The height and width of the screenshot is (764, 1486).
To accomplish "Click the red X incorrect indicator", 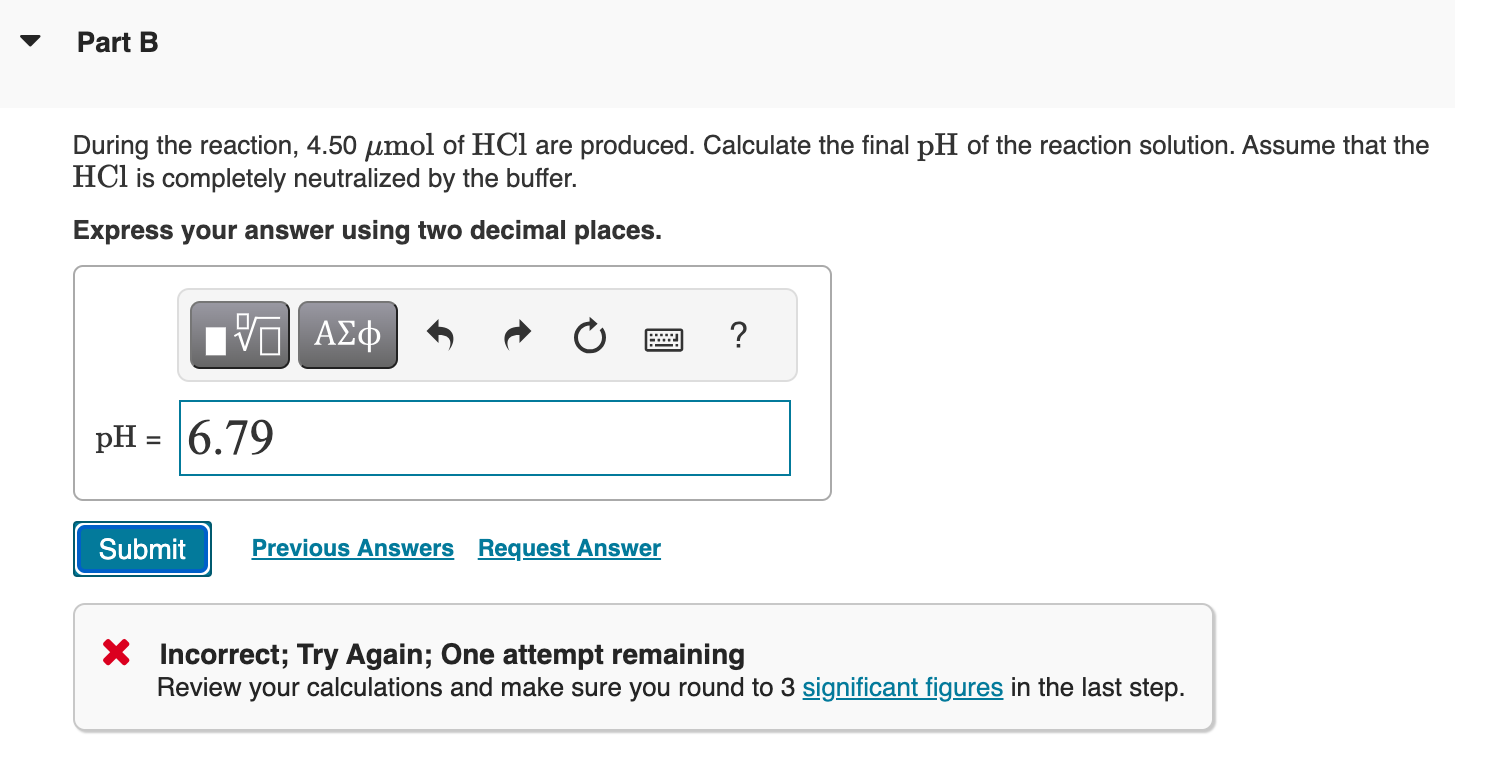I will (115, 652).
